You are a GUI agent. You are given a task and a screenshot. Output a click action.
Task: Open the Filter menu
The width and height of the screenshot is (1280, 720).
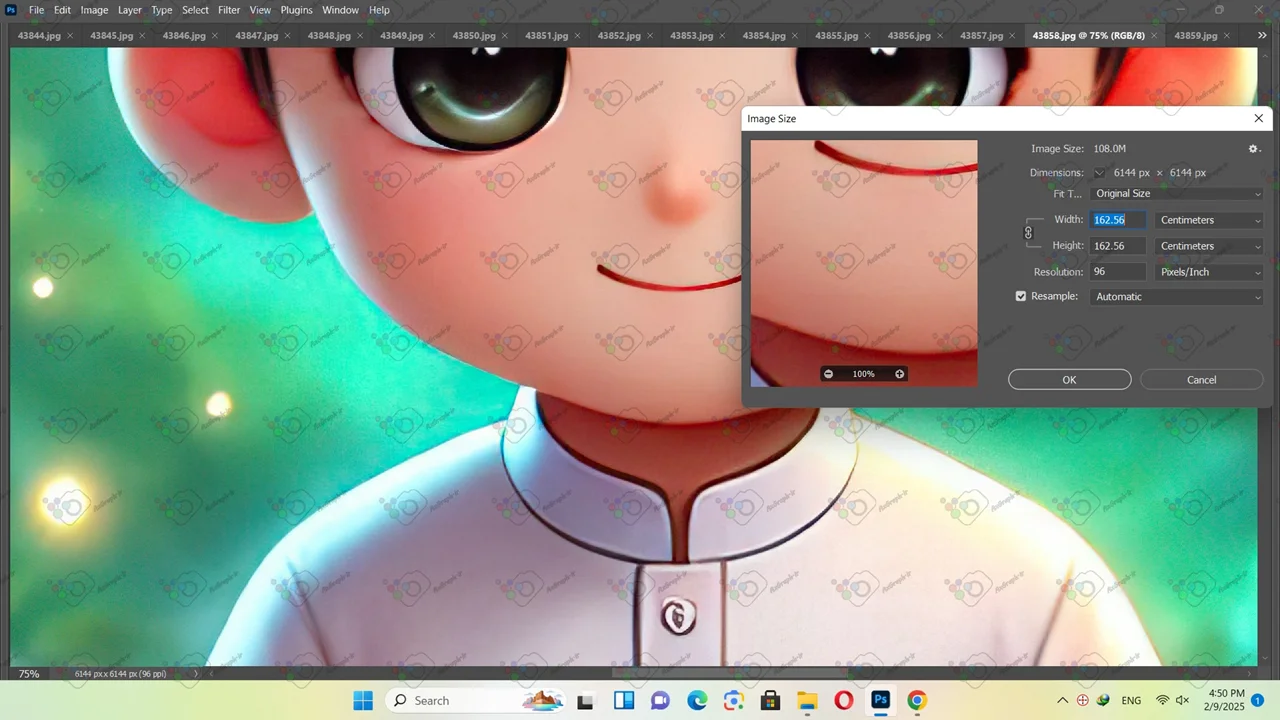[229, 10]
